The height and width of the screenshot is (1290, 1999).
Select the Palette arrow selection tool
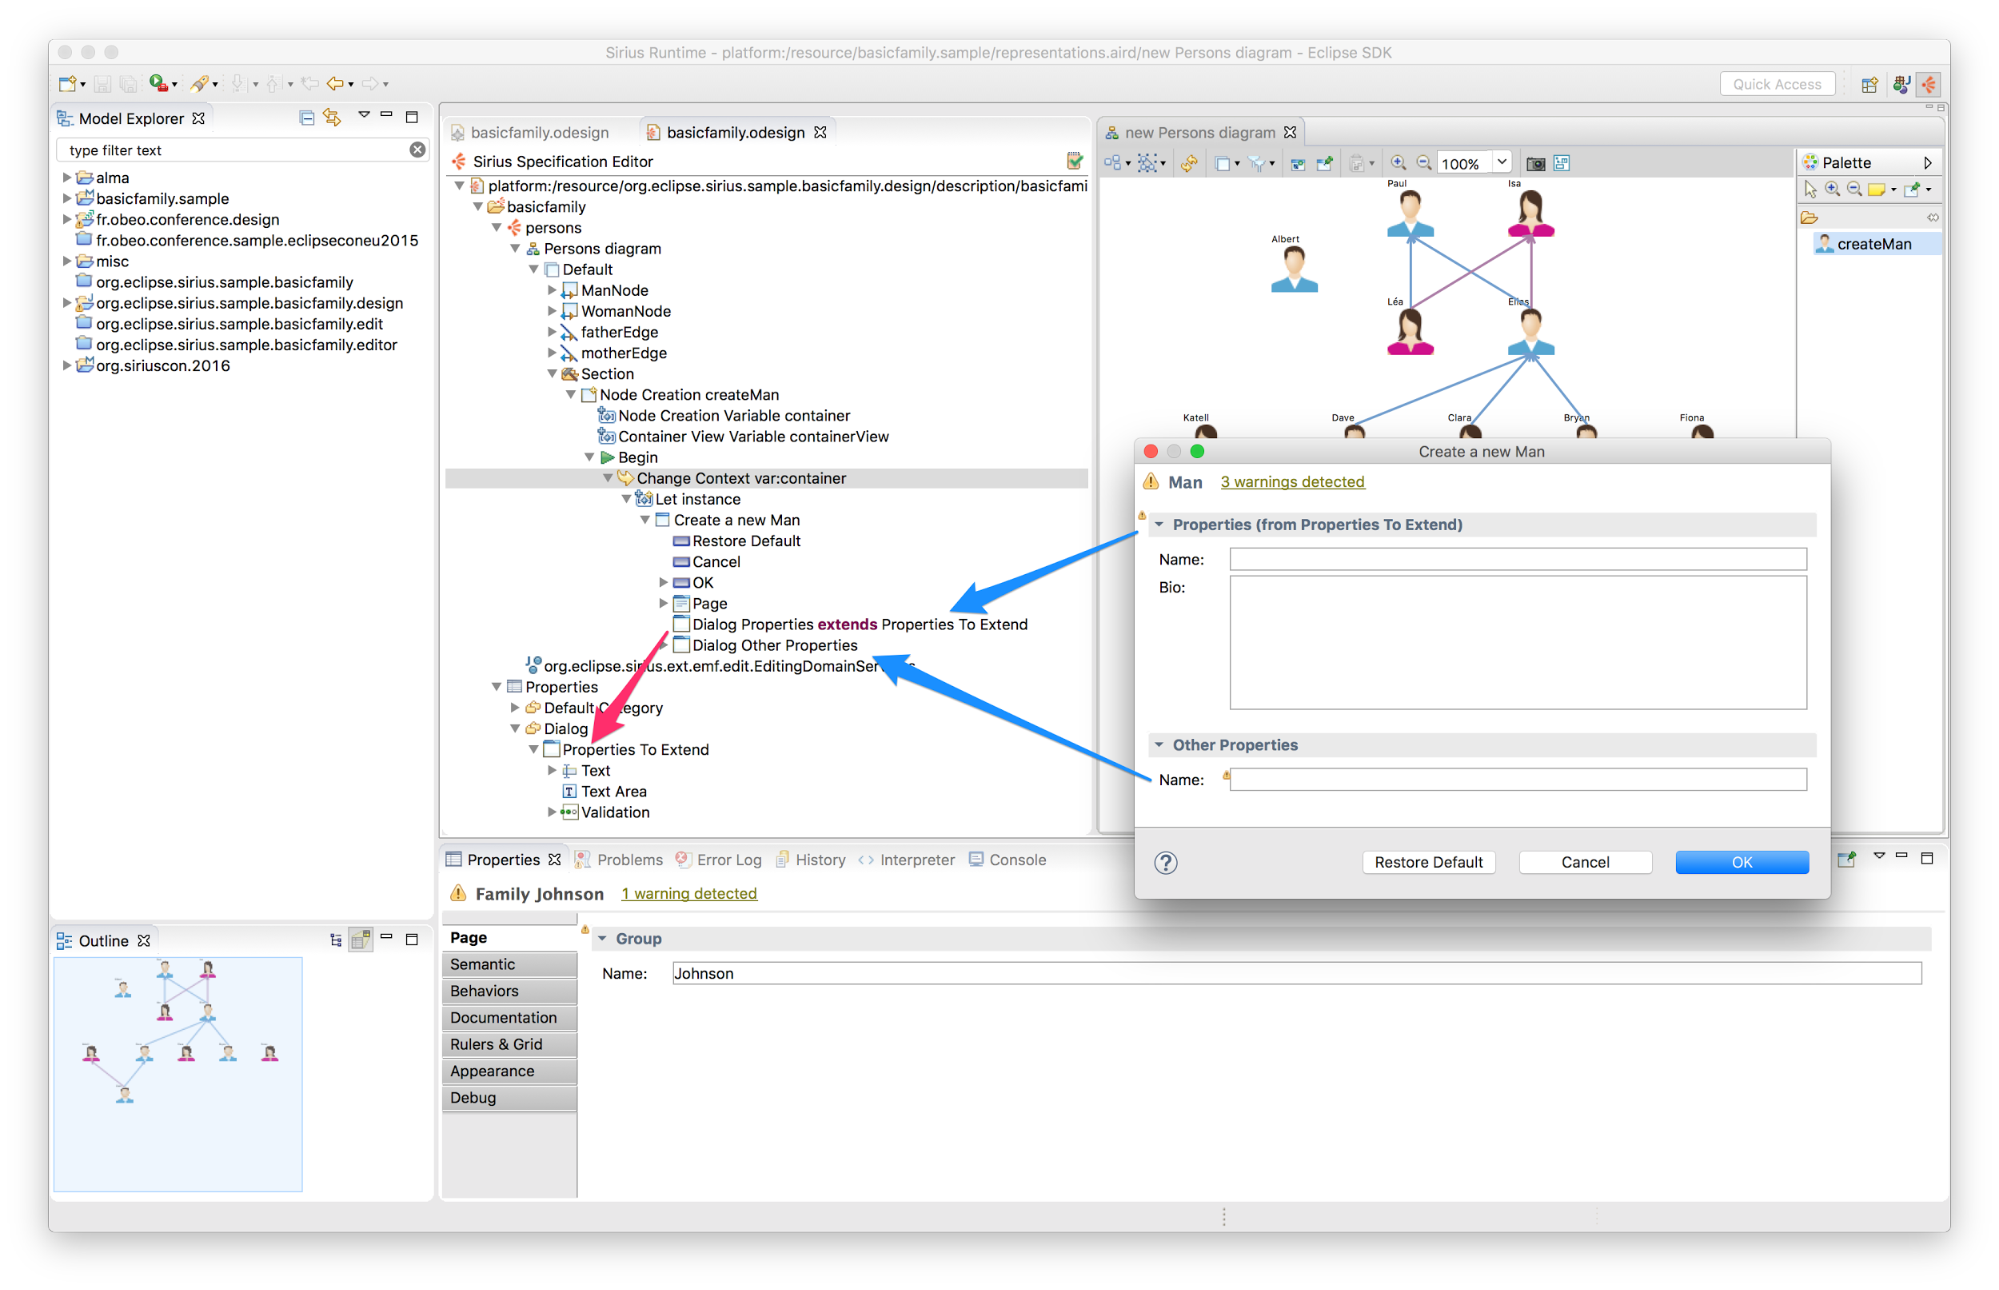coord(1810,189)
